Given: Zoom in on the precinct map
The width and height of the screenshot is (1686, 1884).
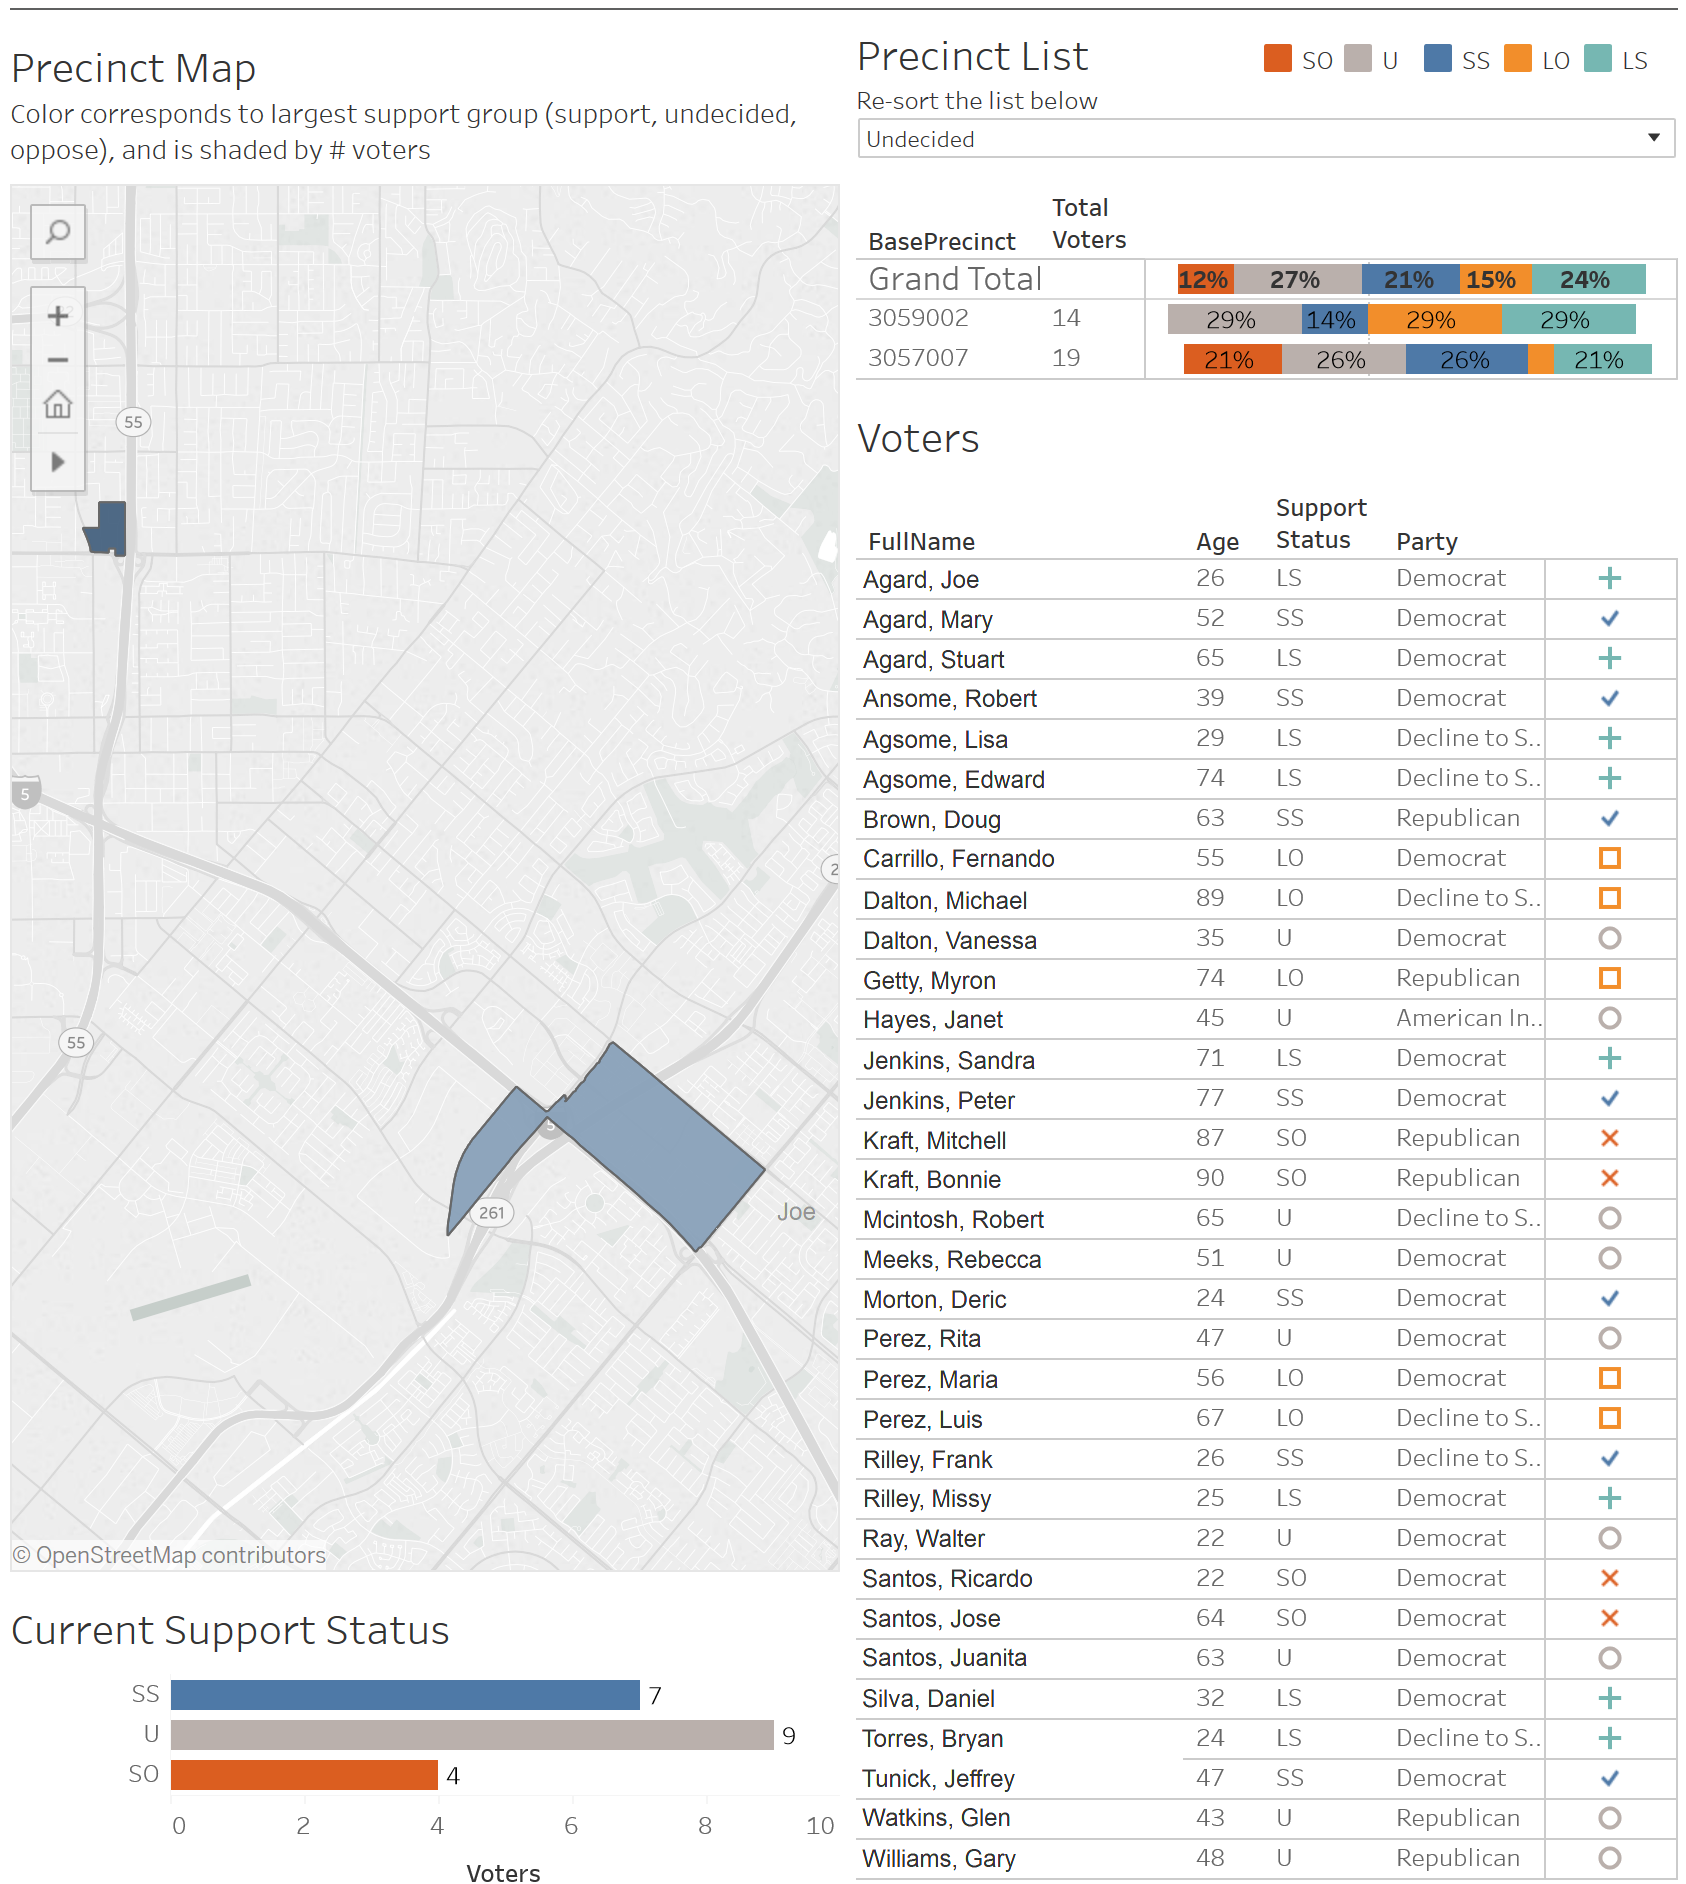Looking at the screenshot, I should [57, 315].
